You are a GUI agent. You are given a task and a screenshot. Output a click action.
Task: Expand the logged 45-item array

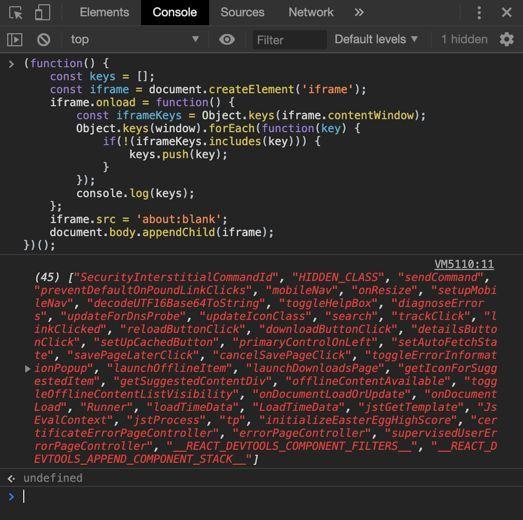click(28, 369)
